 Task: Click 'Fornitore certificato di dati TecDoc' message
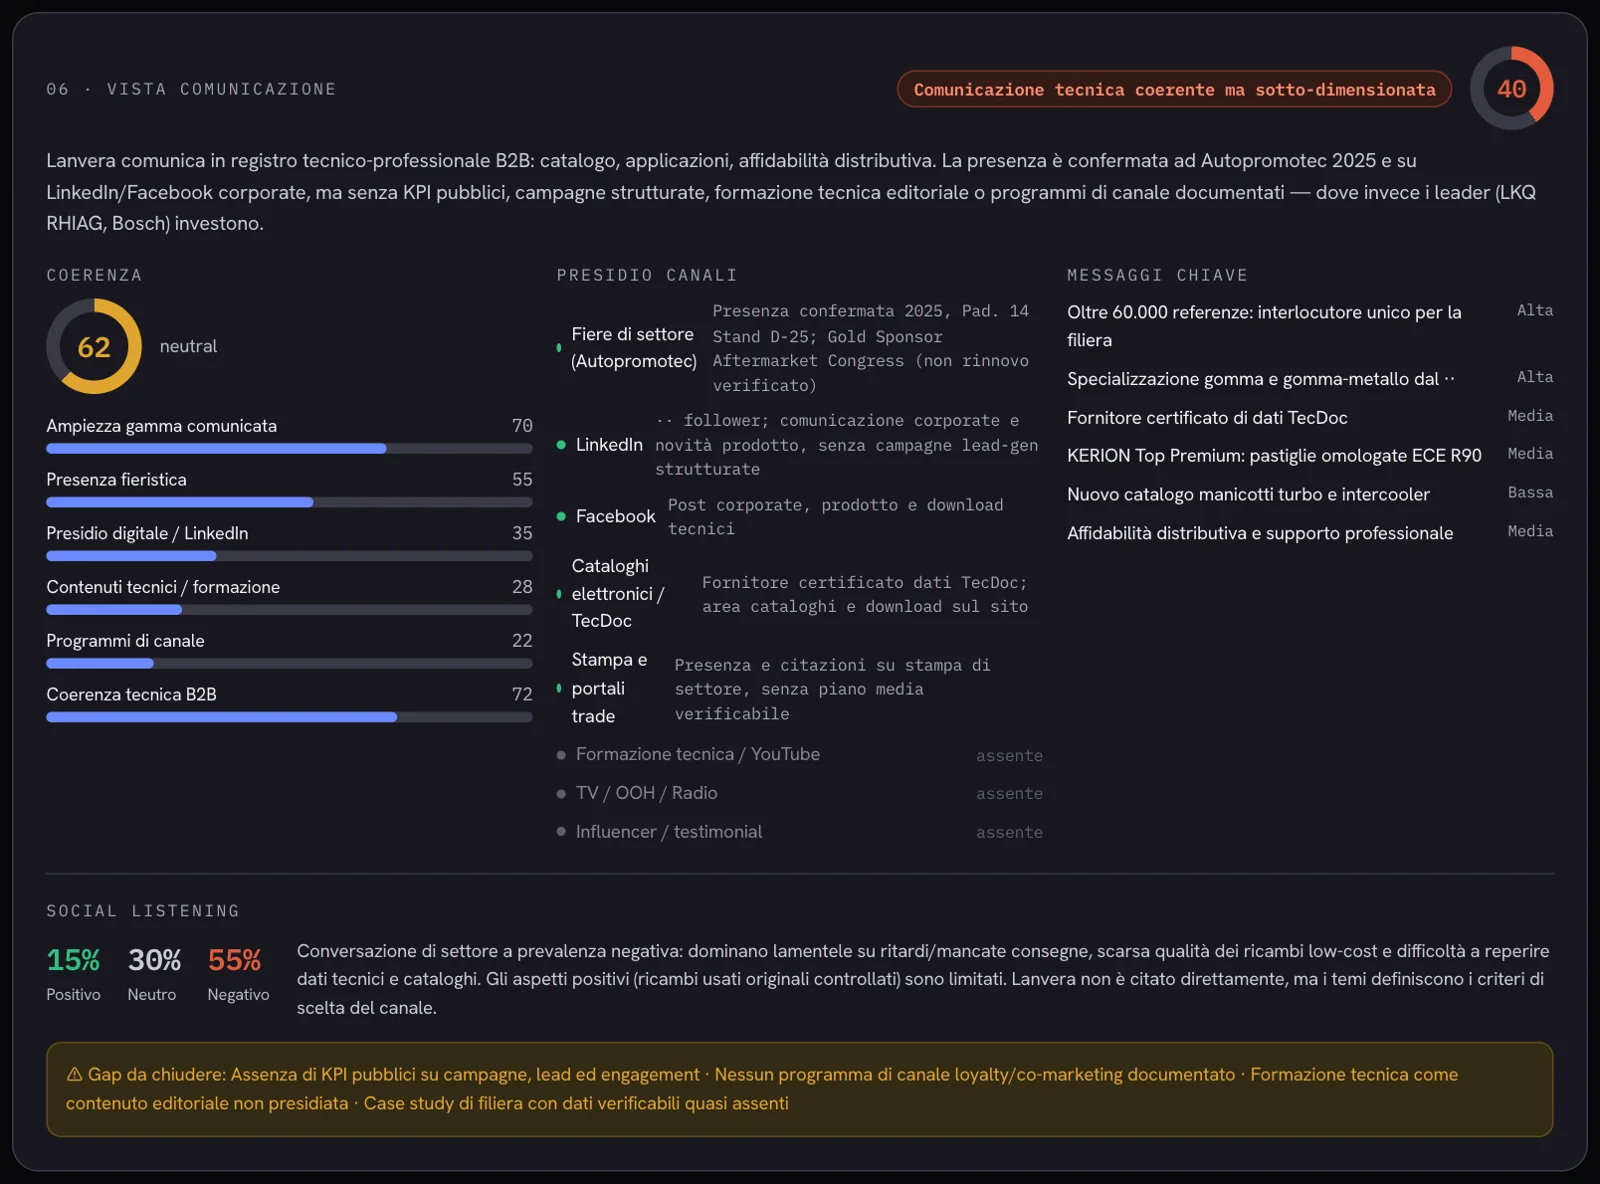[1207, 418]
